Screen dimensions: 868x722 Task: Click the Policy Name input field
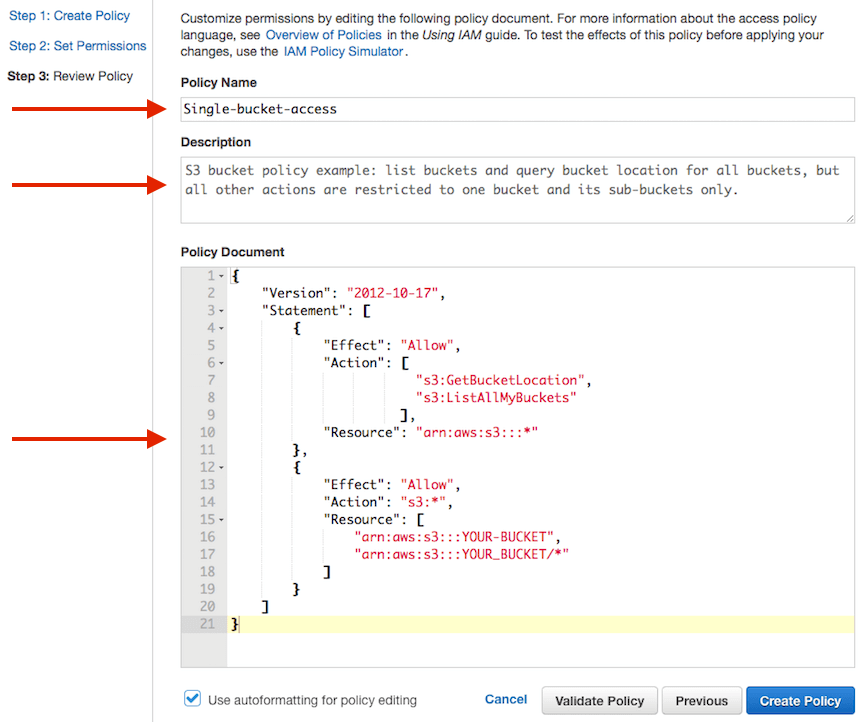coord(517,109)
